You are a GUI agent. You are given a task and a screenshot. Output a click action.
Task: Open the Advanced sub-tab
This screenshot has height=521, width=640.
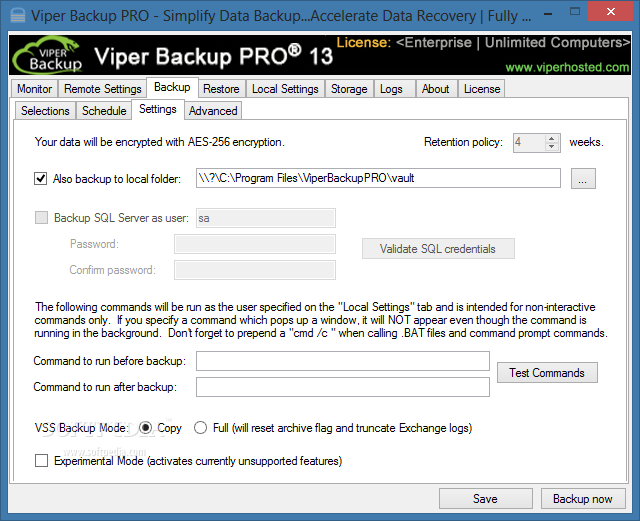tap(213, 111)
